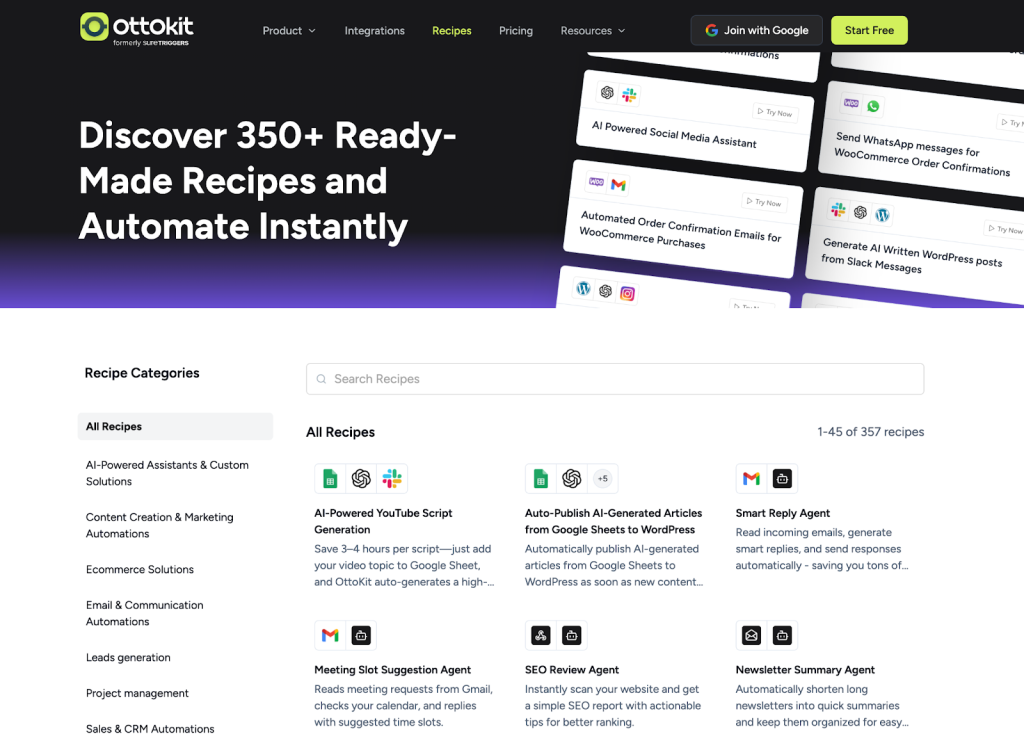Click Google Sheets icon on YouTube Script recipe
This screenshot has width=1024, height=748.
tap(330, 479)
